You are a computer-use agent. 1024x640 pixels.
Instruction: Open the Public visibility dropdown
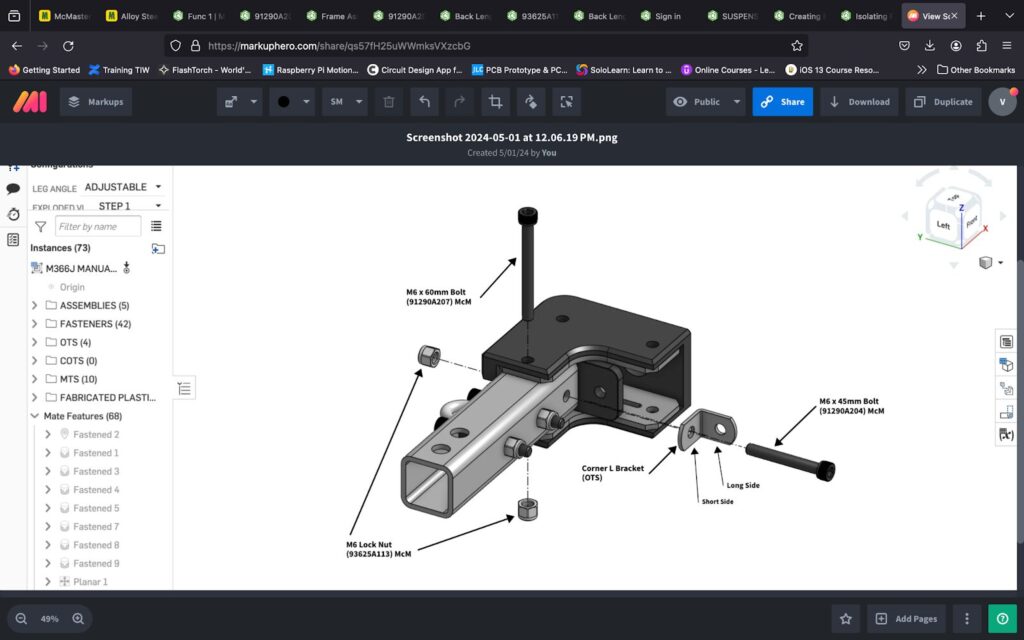[x=707, y=102]
